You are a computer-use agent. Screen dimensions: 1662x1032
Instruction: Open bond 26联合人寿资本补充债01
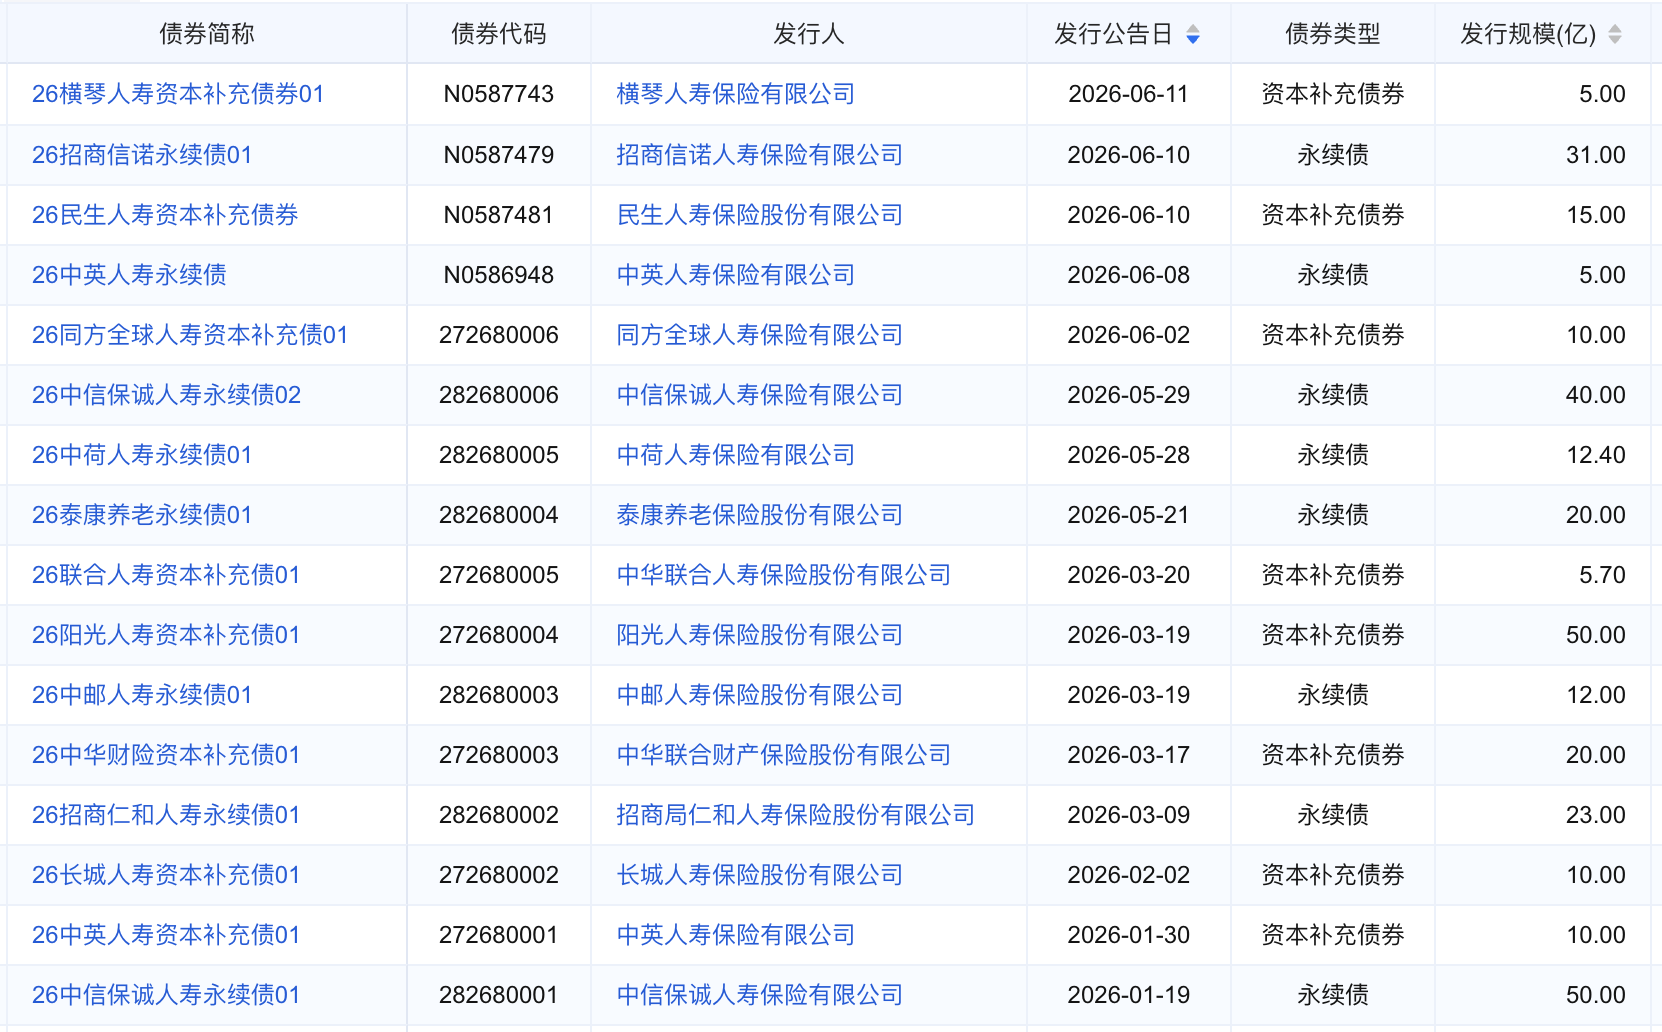coord(166,575)
